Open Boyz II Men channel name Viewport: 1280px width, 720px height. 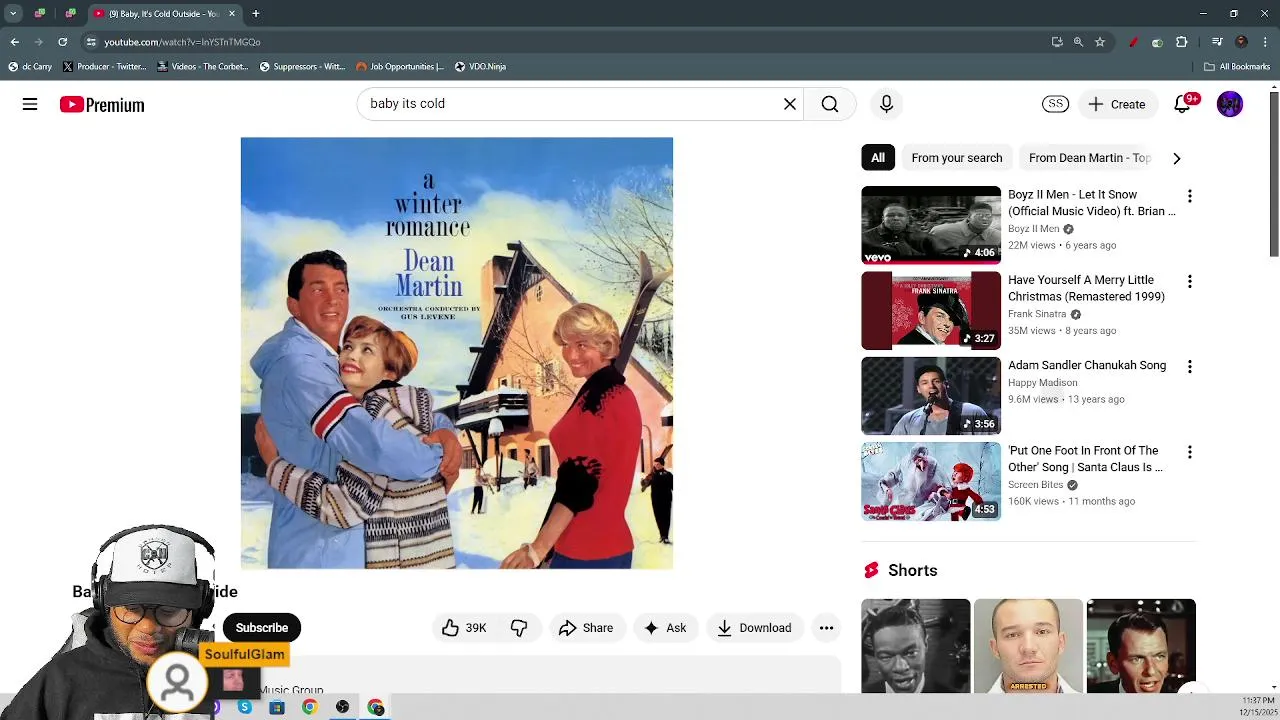[1033, 229]
